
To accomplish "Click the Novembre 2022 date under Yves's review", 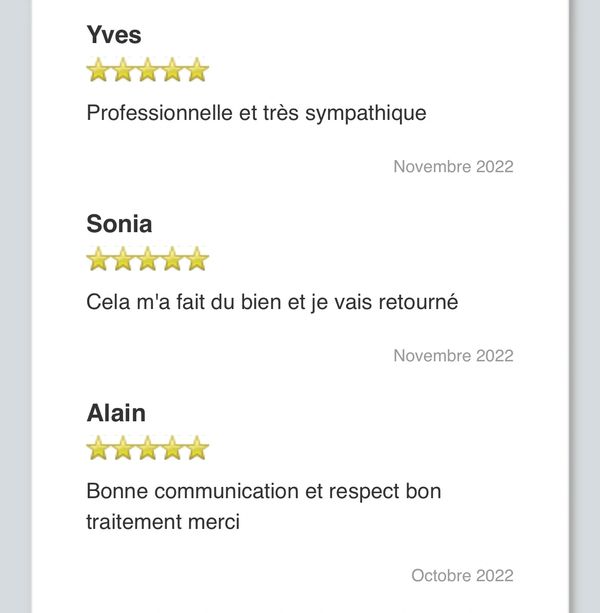I will (x=453, y=167).
